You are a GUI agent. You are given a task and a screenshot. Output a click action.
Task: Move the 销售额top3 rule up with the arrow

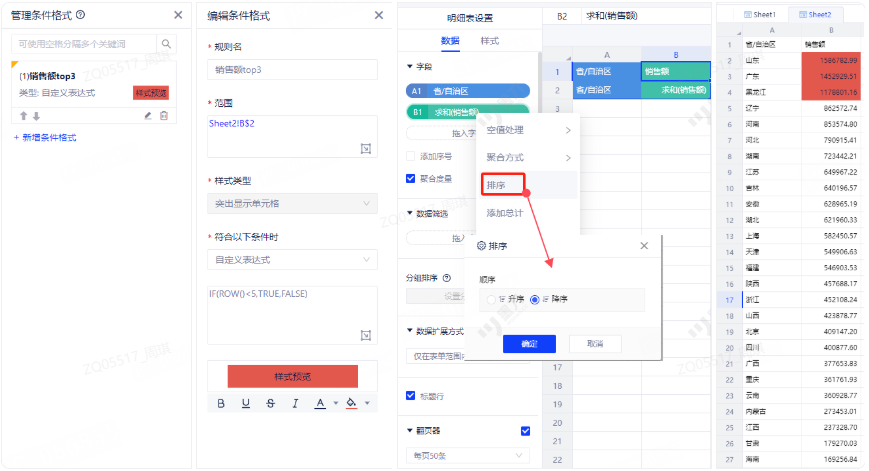(24, 116)
